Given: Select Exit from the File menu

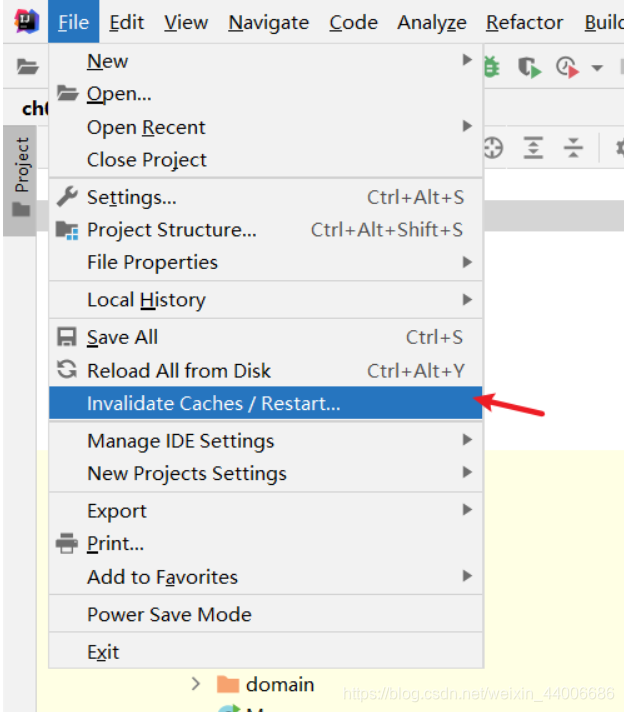Looking at the screenshot, I should [x=266, y=652].
